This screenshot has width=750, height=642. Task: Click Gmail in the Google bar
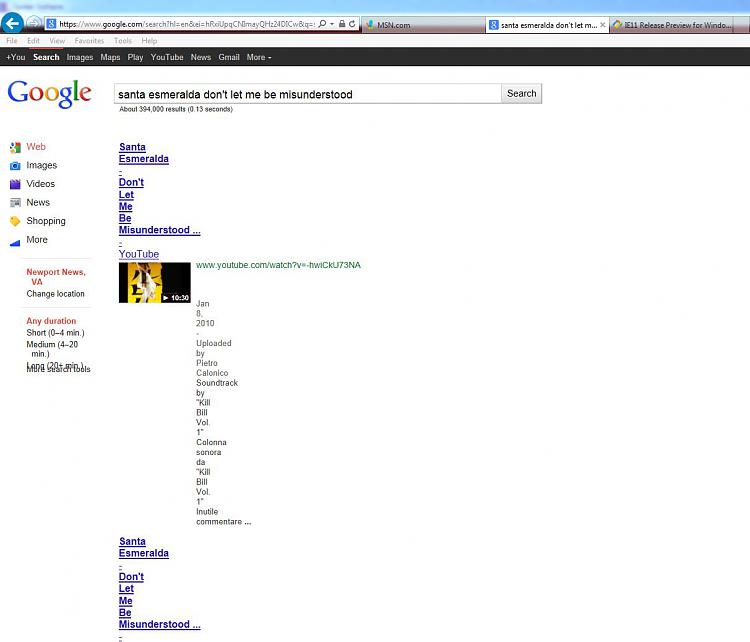coord(229,57)
